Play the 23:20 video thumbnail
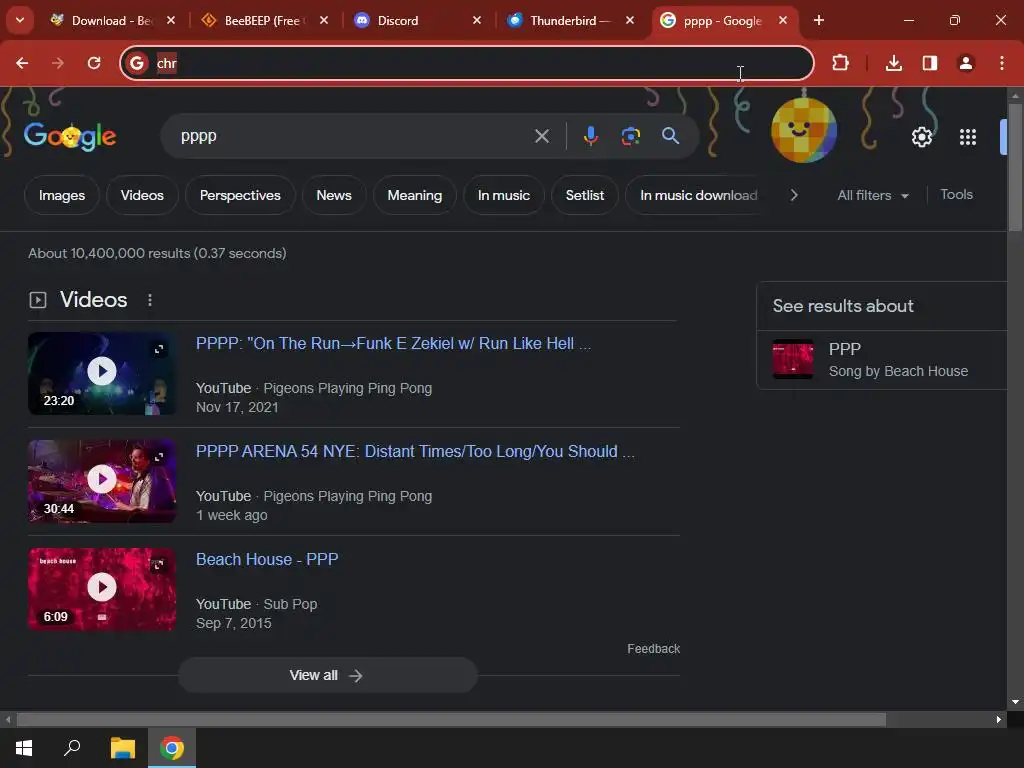Viewport: 1024px width, 768px height. (x=101, y=374)
